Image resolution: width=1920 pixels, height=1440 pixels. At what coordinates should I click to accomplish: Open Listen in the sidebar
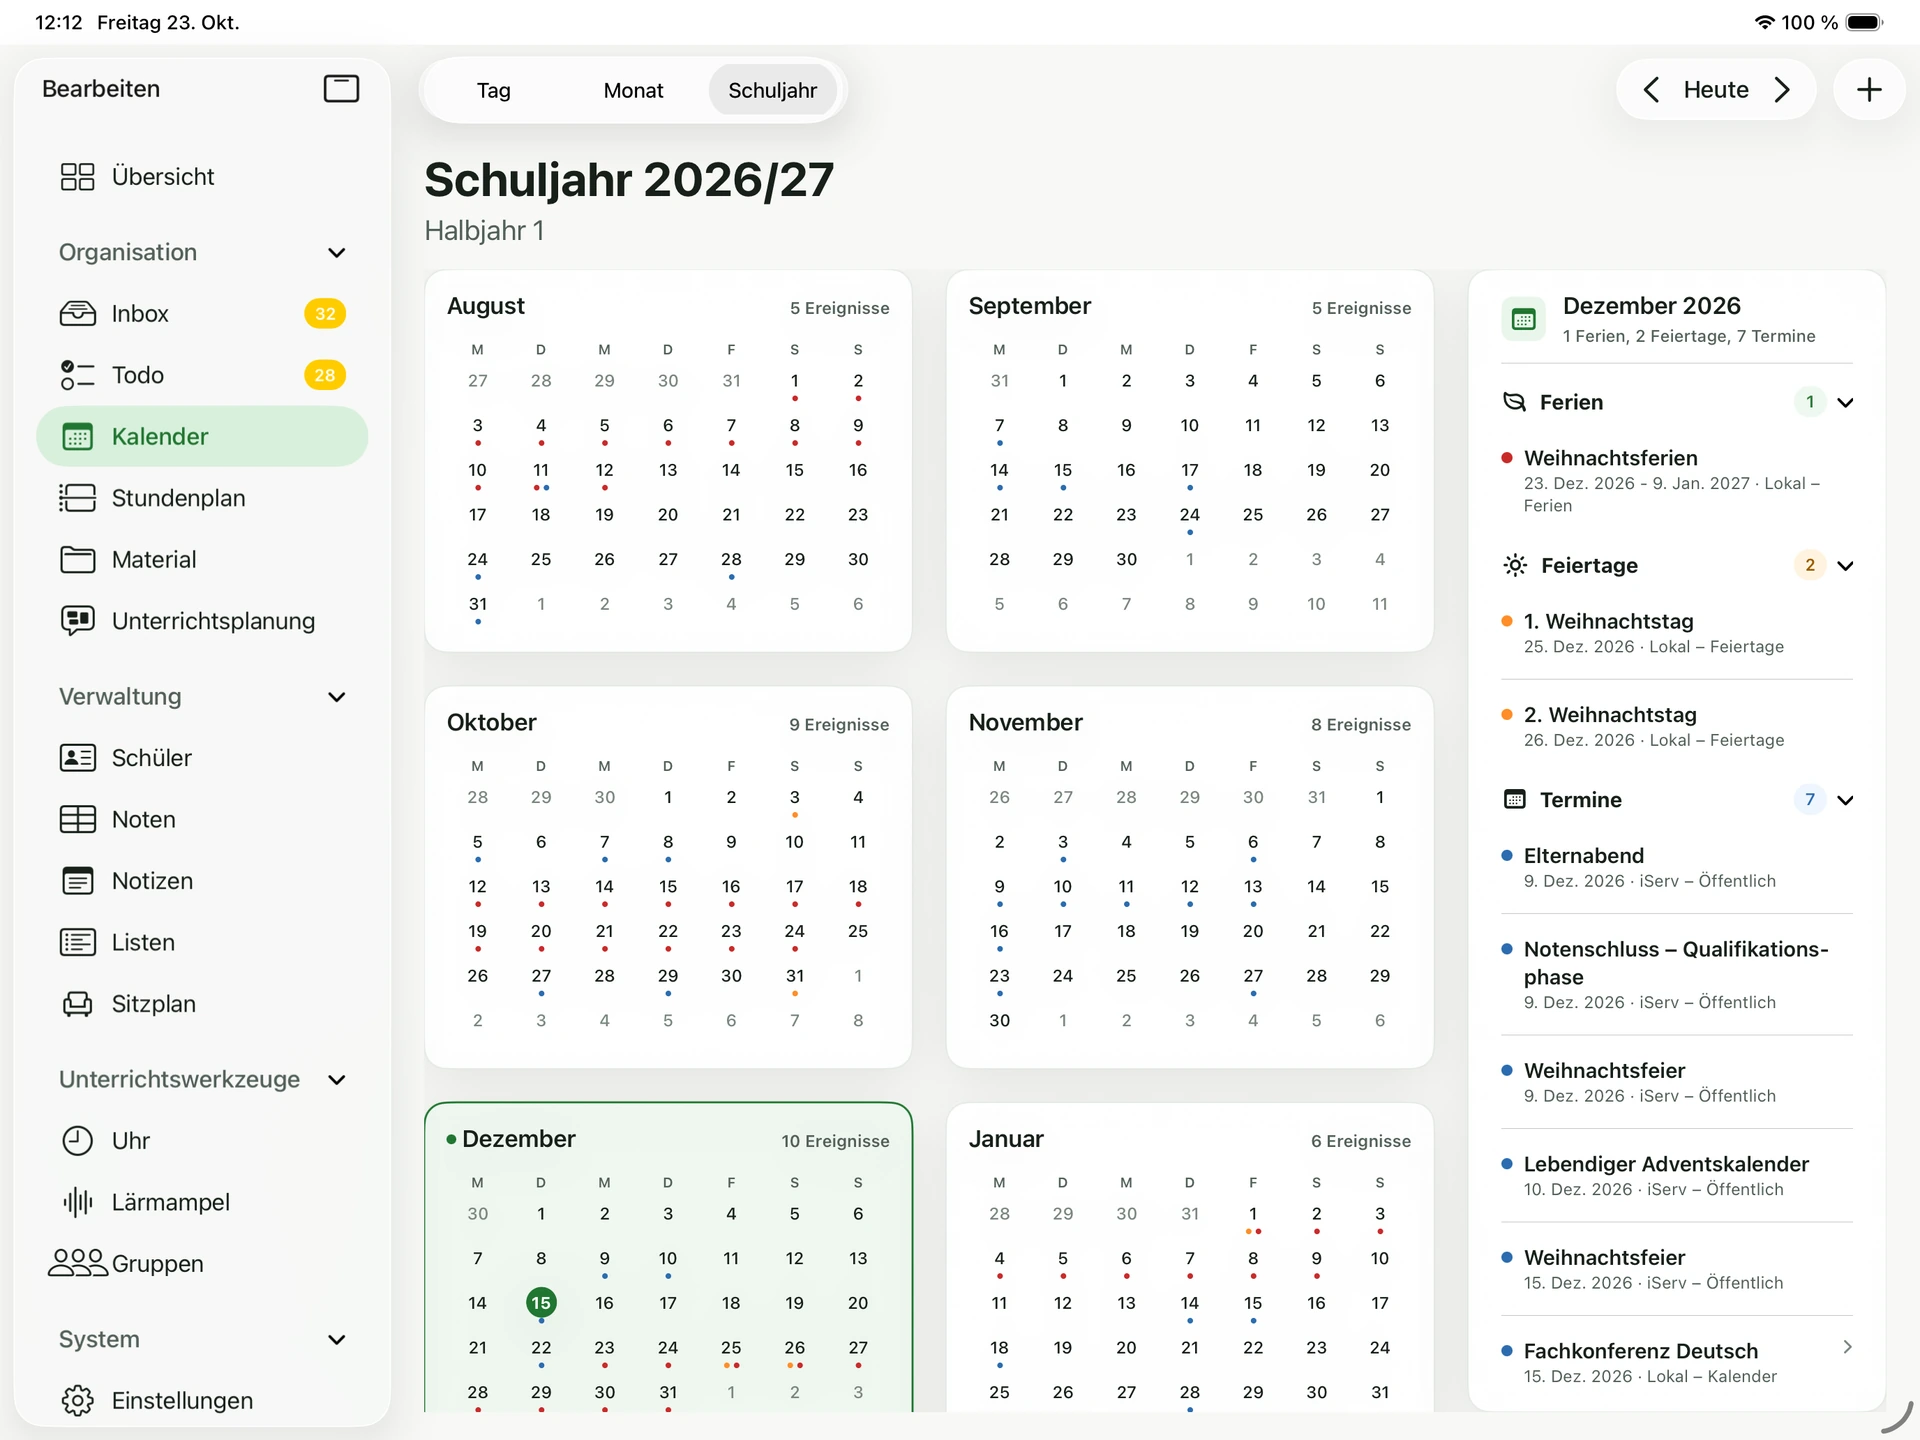[x=202, y=943]
